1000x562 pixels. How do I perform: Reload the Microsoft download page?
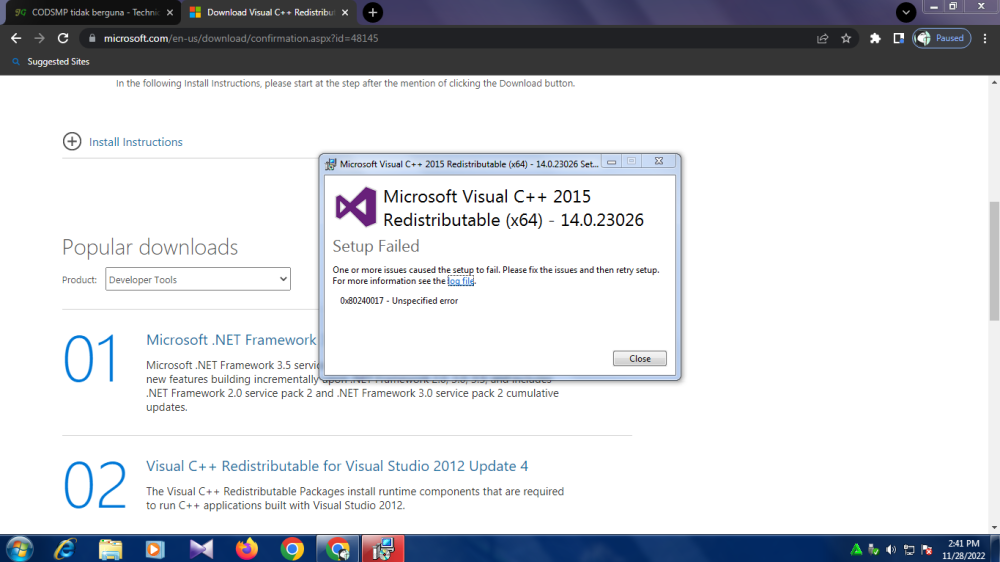(x=62, y=38)
